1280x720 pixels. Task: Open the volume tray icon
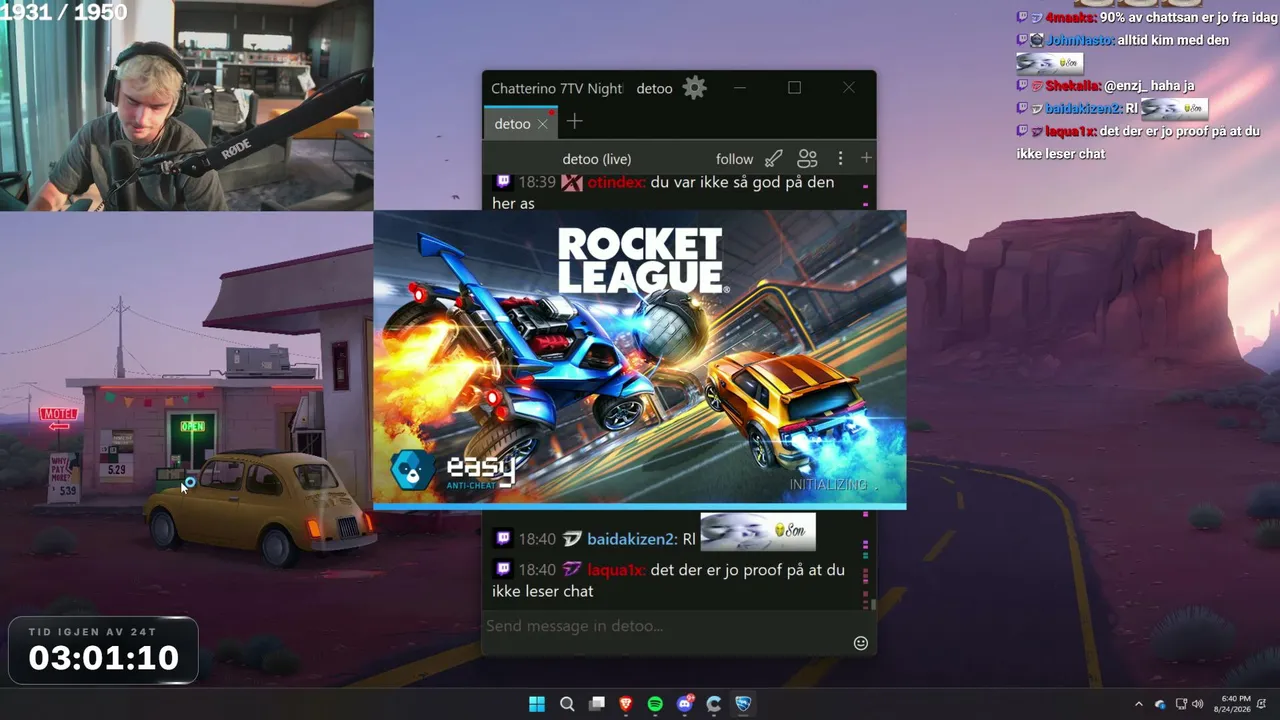pos(1197,704)
